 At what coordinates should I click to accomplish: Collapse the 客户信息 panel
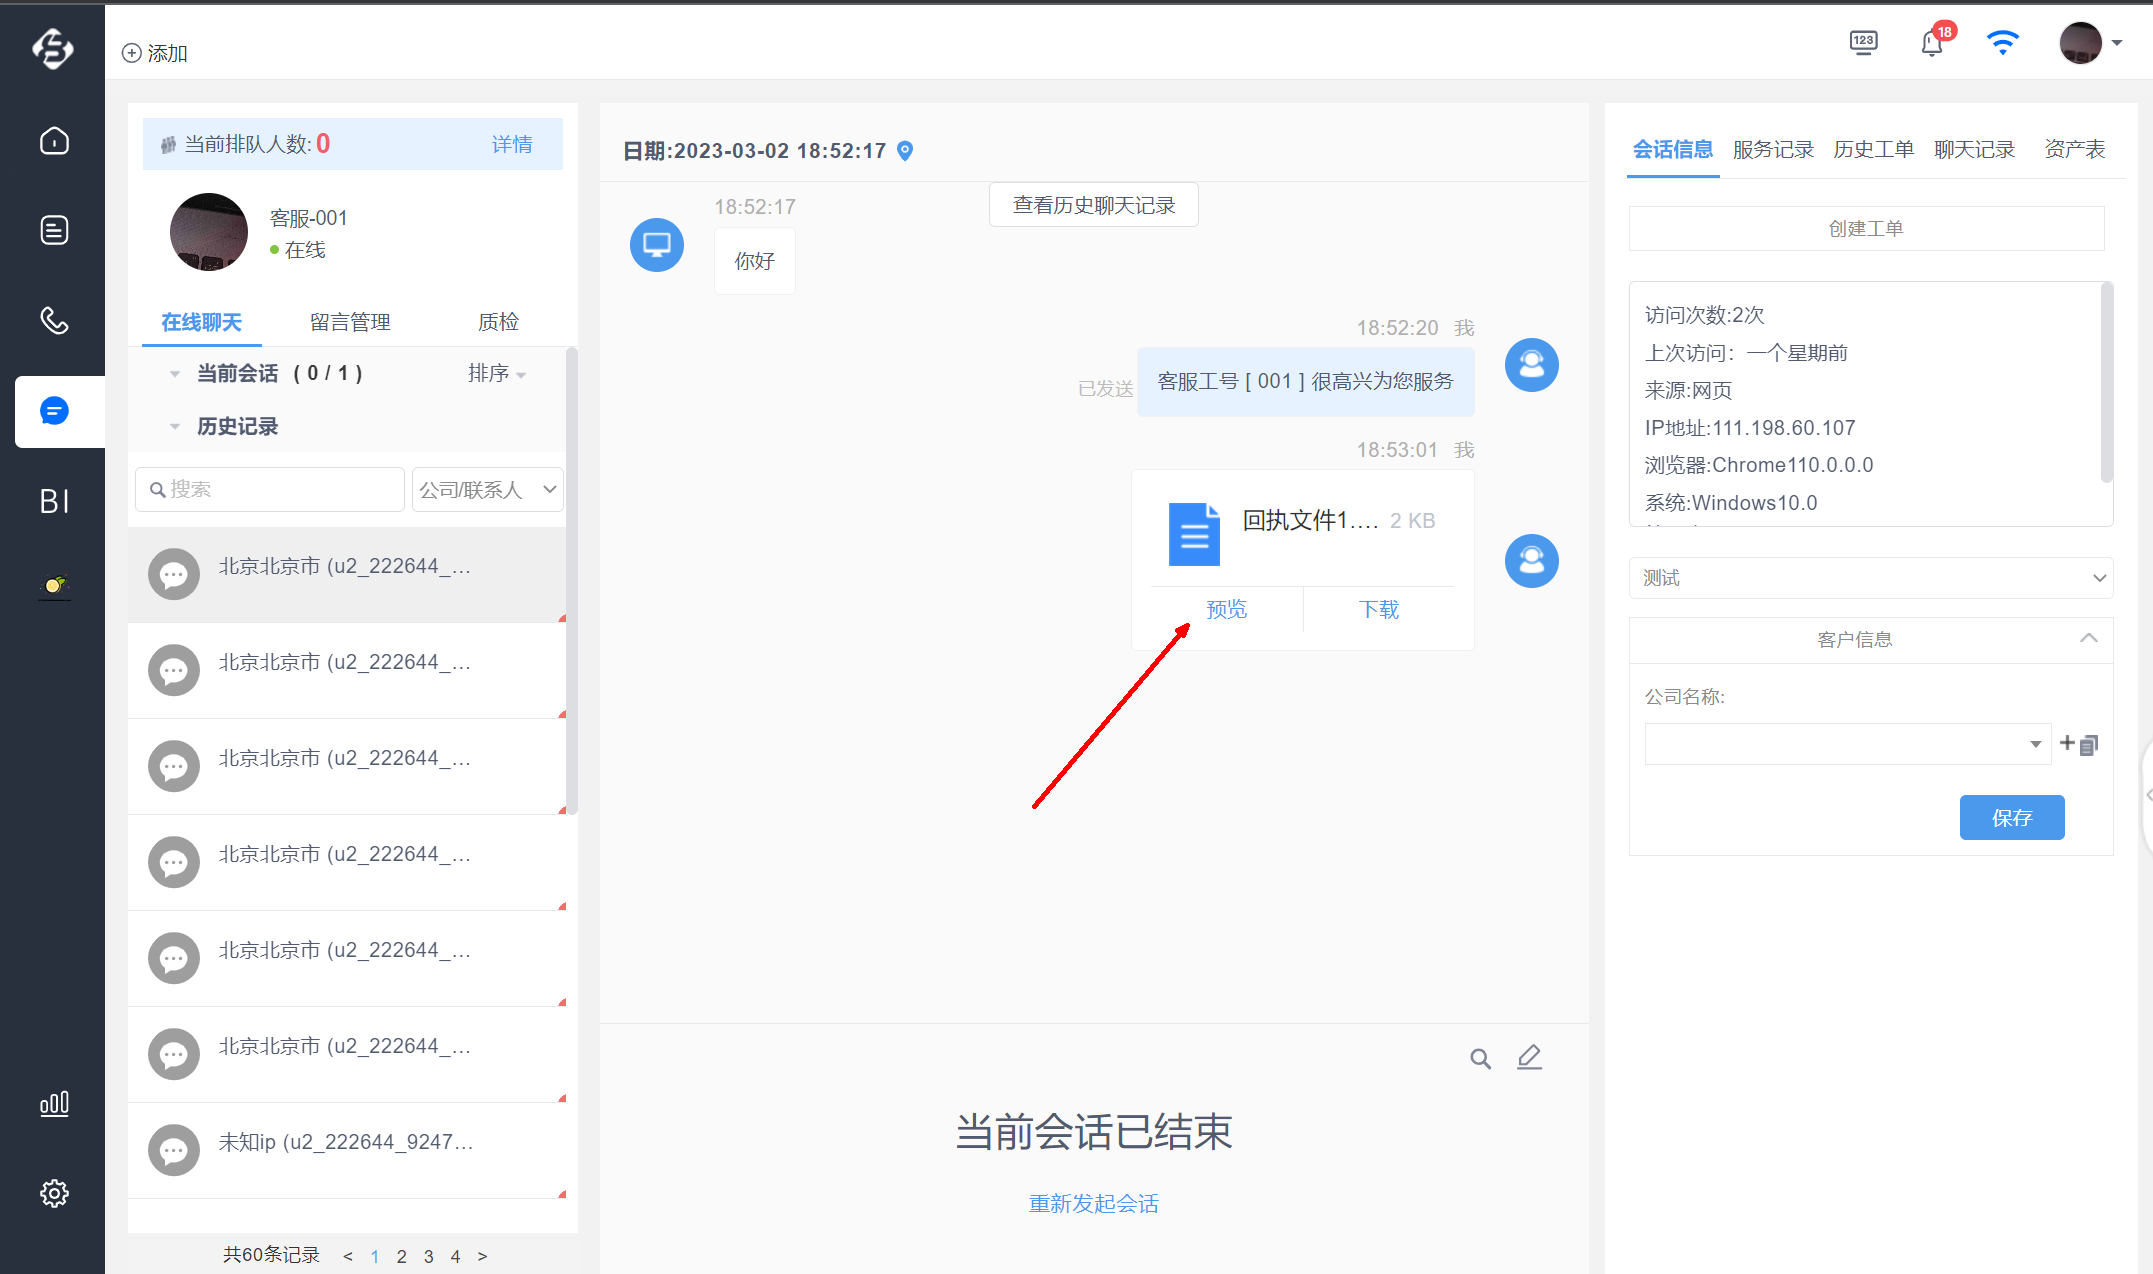(x=2088, y=638)
